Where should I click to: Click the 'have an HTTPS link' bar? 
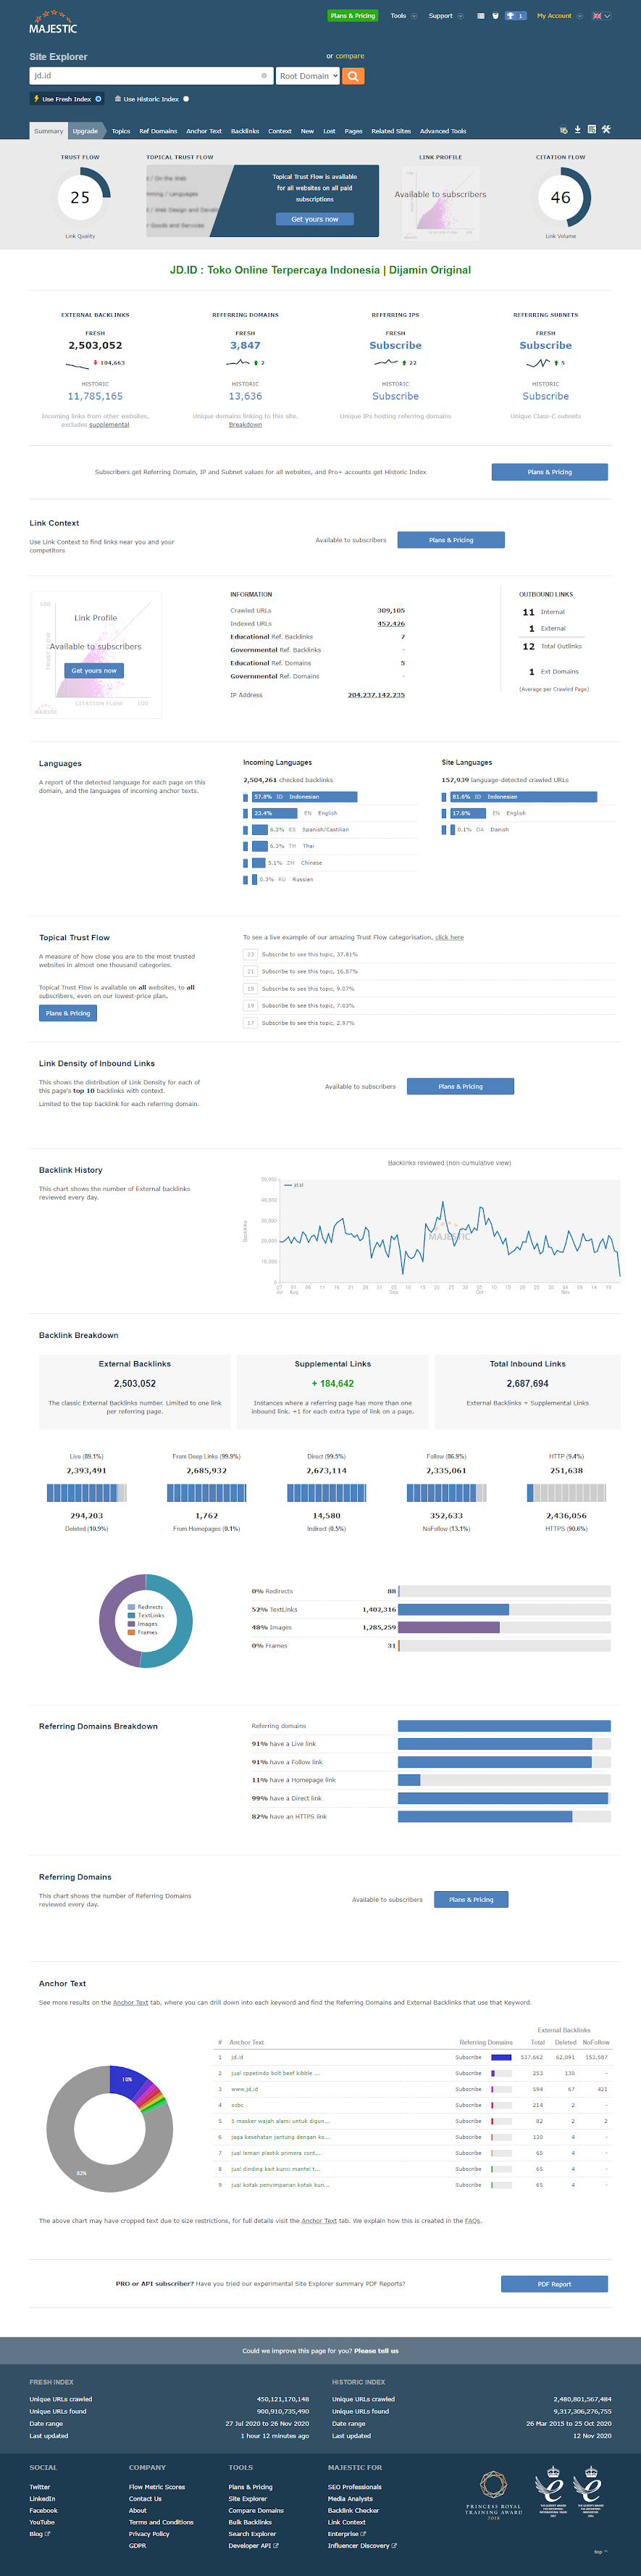tap(485, 1817)
